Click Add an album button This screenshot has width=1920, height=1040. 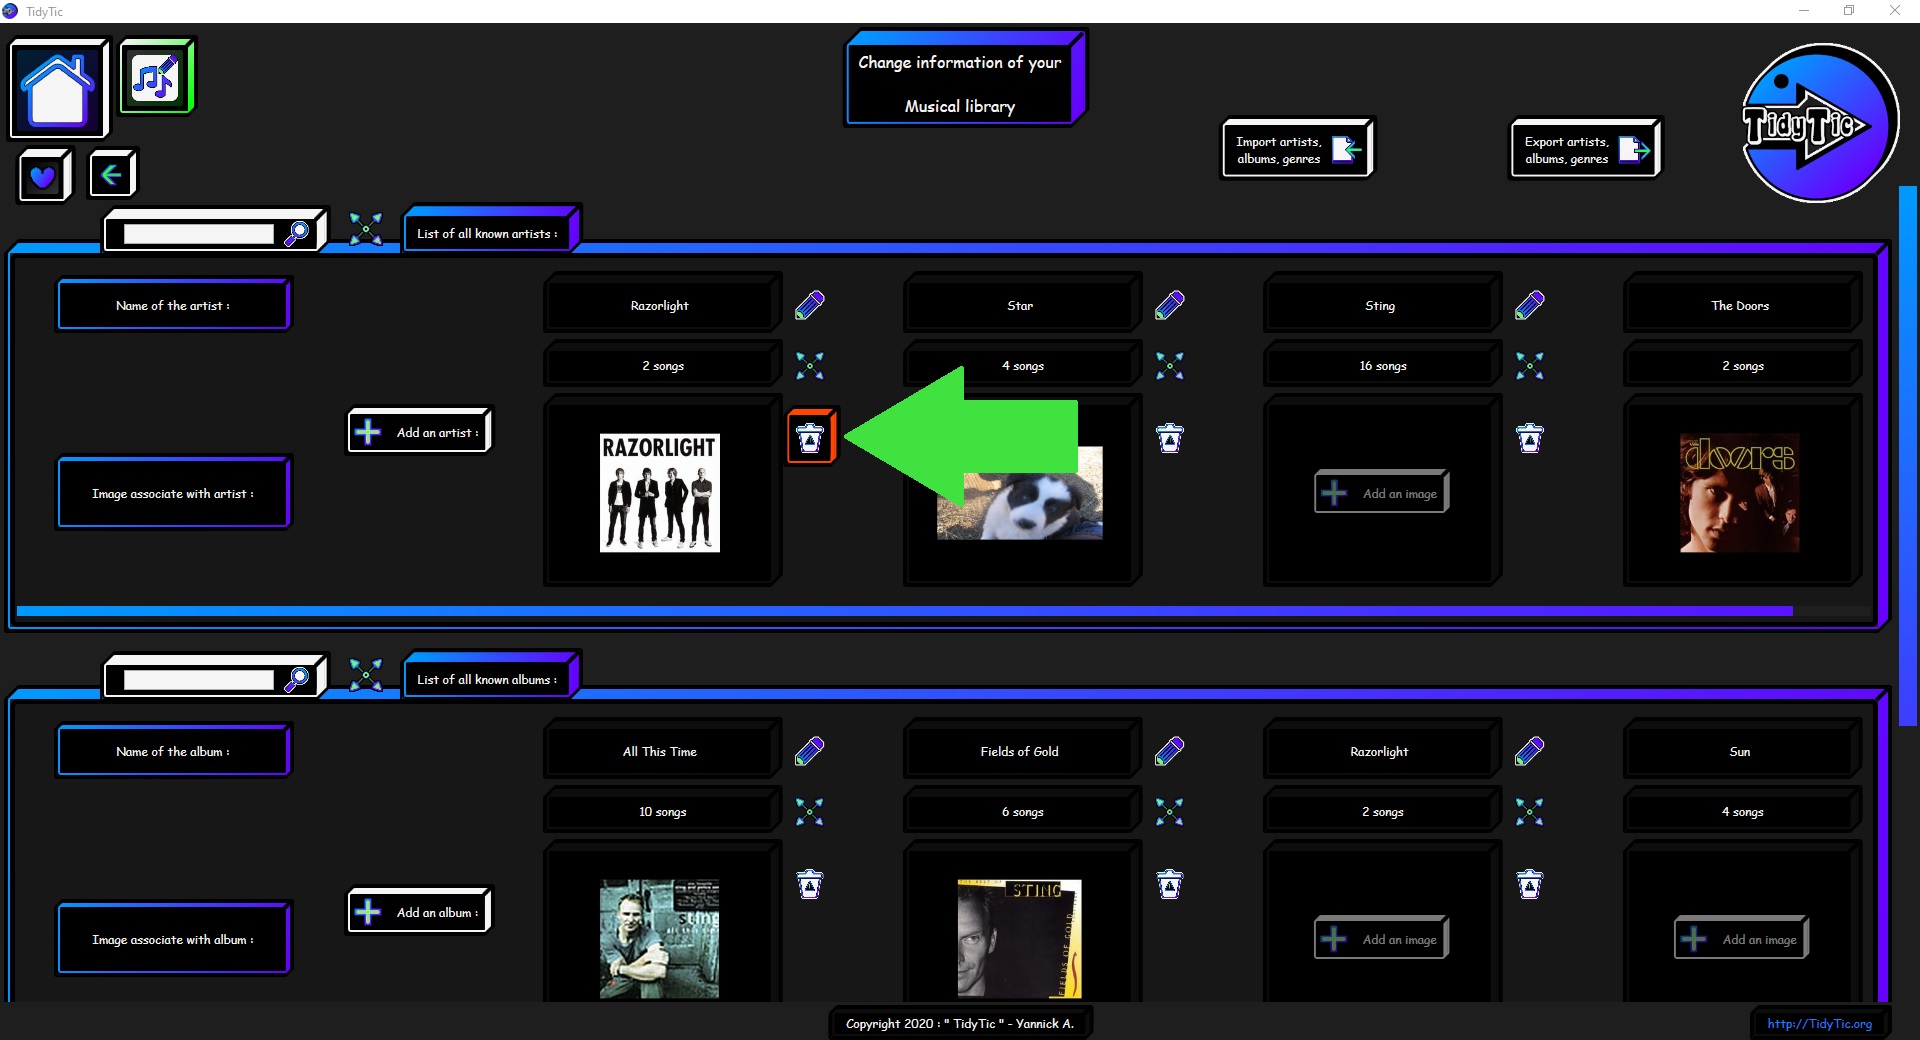tap(420, 911)
